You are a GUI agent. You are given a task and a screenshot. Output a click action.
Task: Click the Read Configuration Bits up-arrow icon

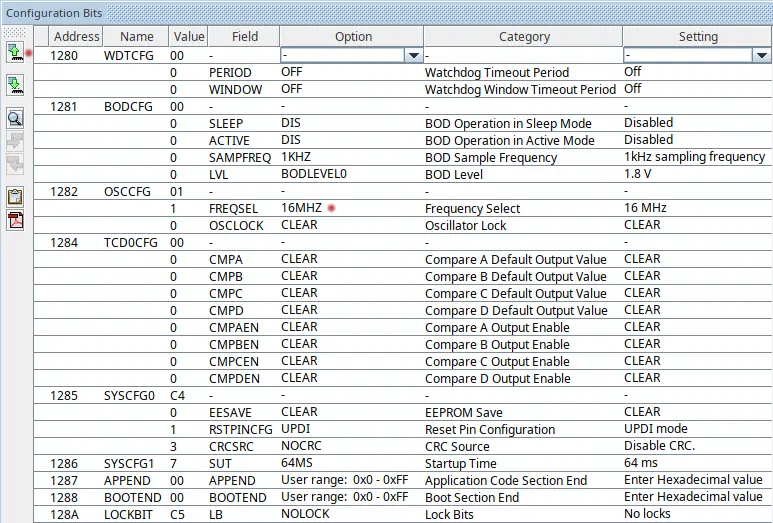15,51
